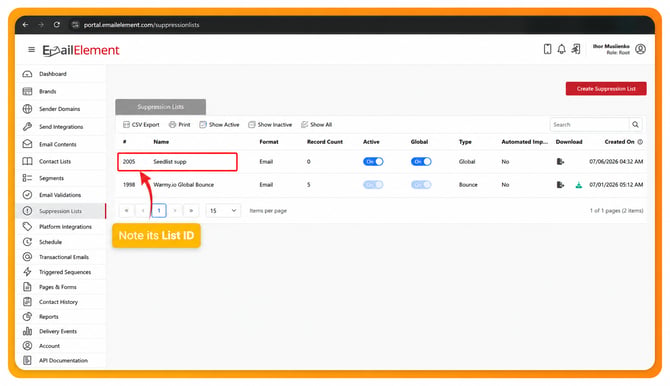This screenshot has height=386, width=670.
Task: Open the items per page dropdown
Action: [223, 210]
